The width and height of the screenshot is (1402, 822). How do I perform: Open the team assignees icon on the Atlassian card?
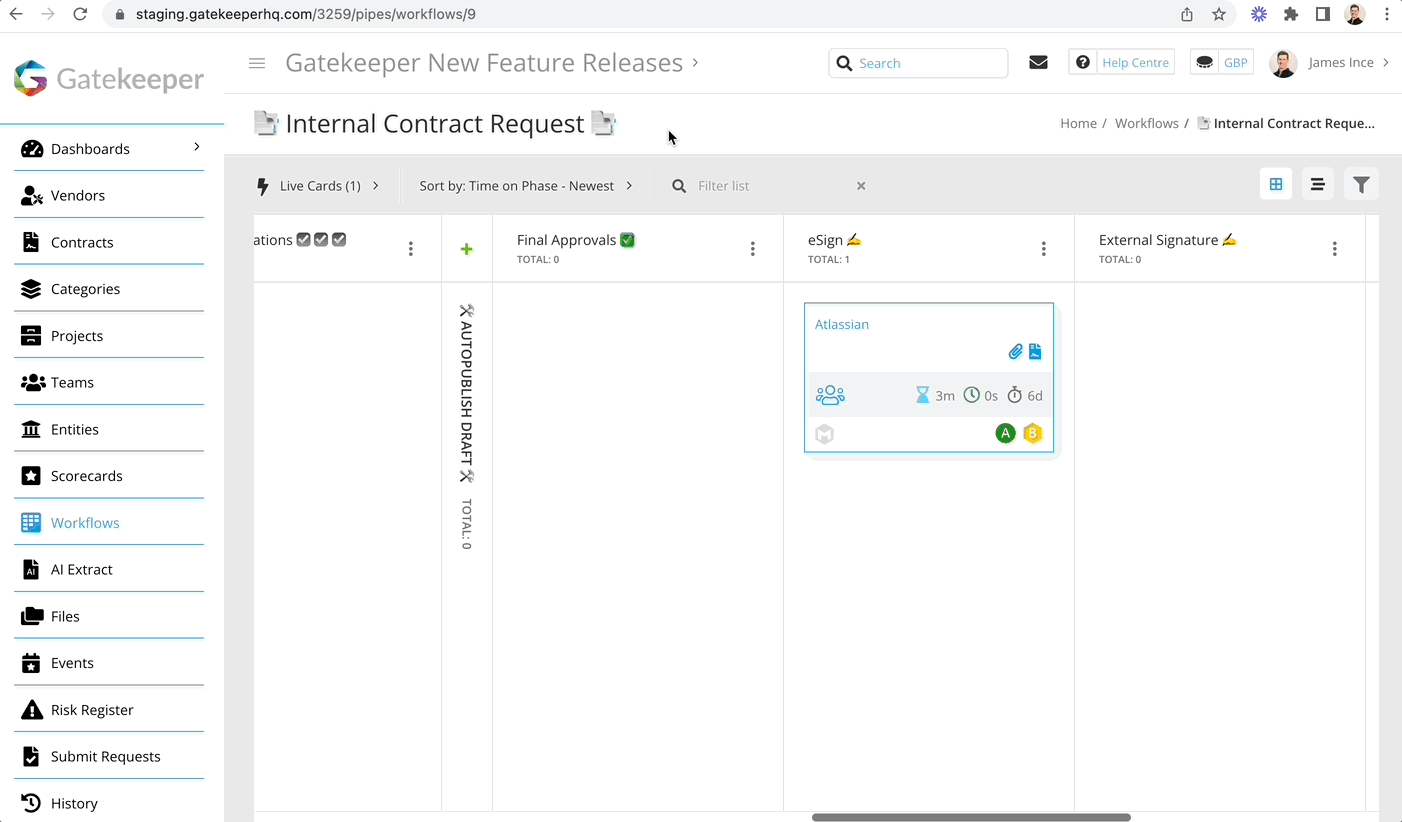(x=830, y=394)
